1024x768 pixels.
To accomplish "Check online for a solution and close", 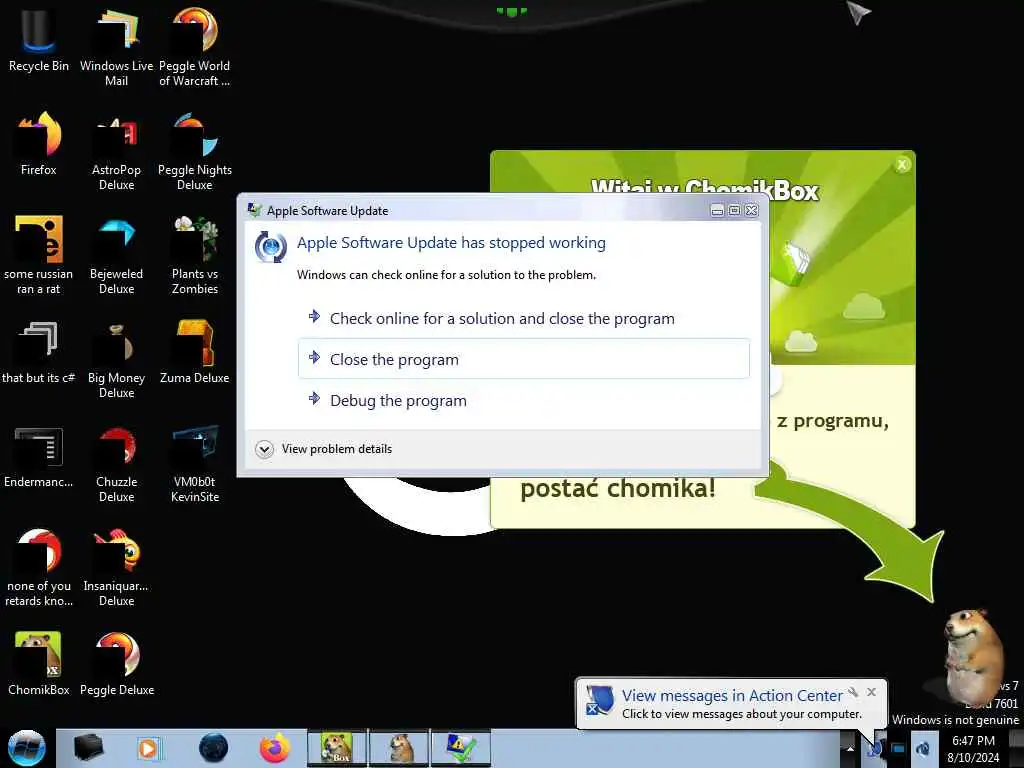I will click(524, 318).
